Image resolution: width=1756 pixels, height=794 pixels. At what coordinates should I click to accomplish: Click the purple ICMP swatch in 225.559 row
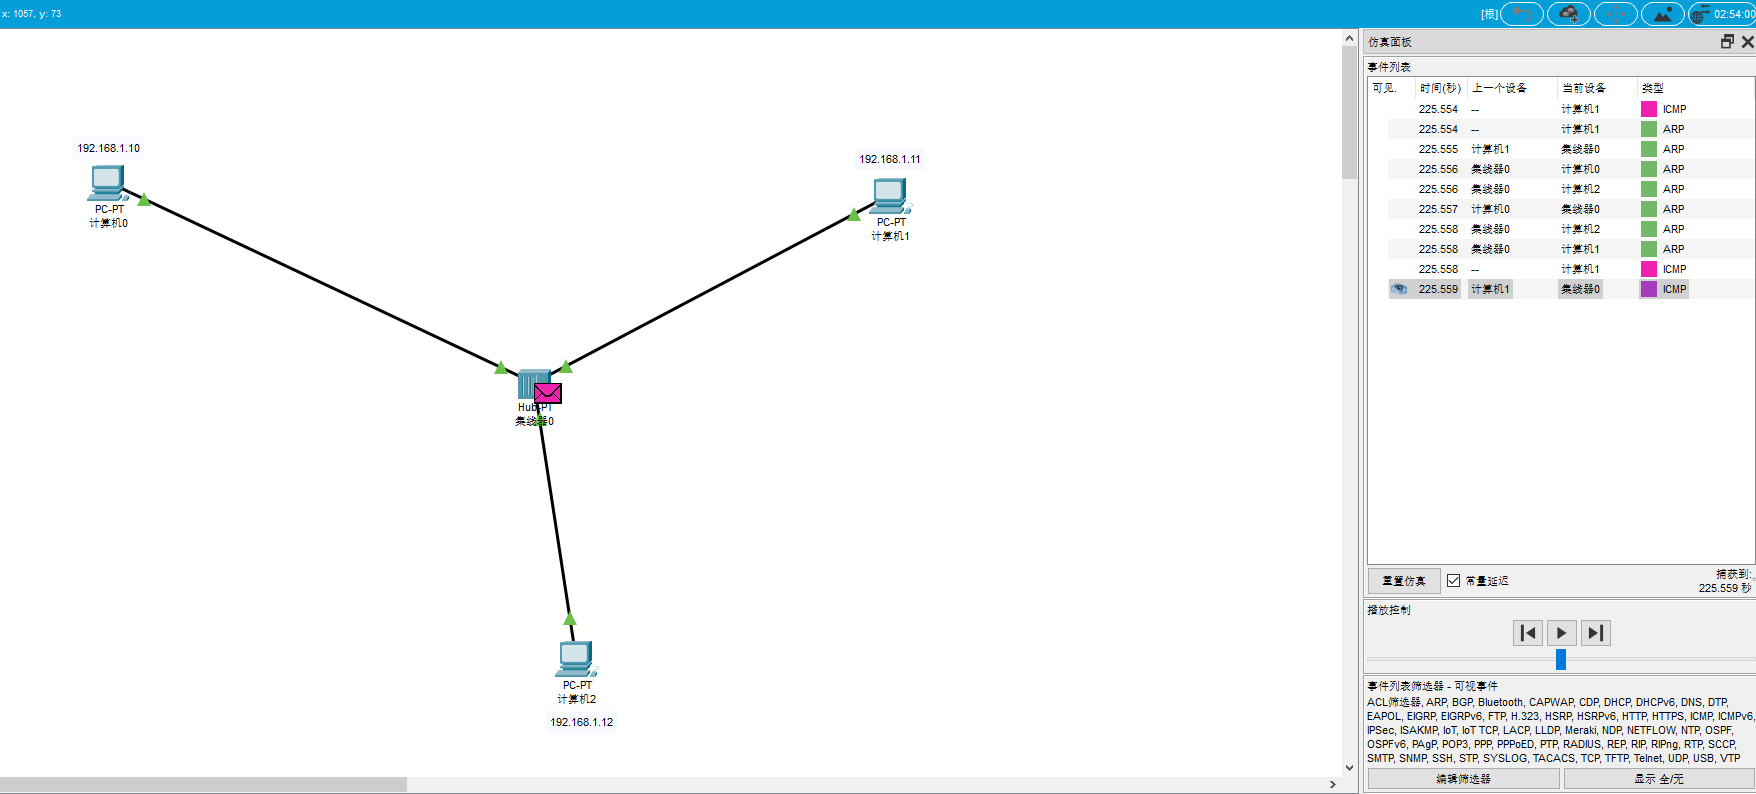(x=1649, y=289)
